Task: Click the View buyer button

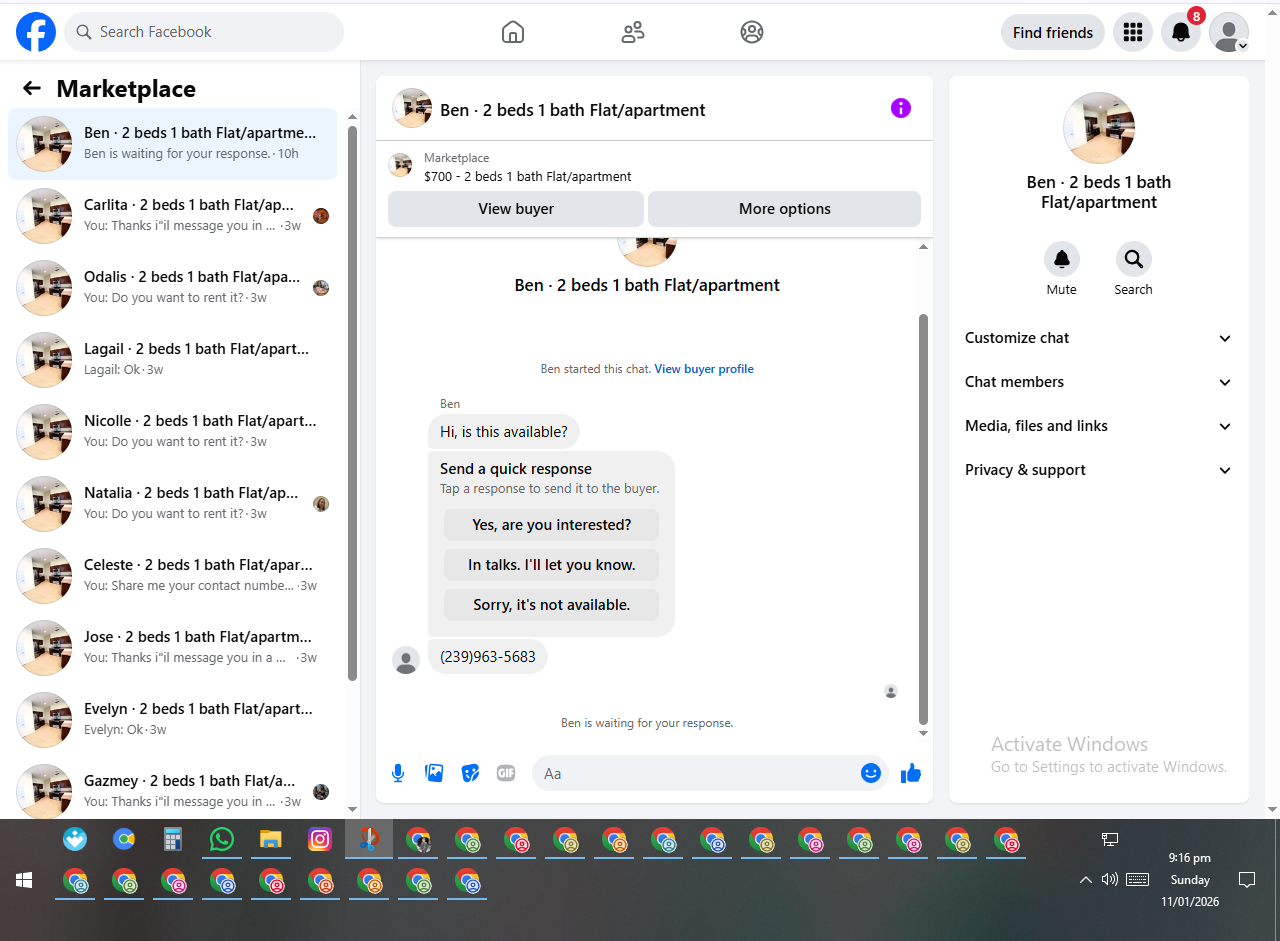Action: coord(516,209)
